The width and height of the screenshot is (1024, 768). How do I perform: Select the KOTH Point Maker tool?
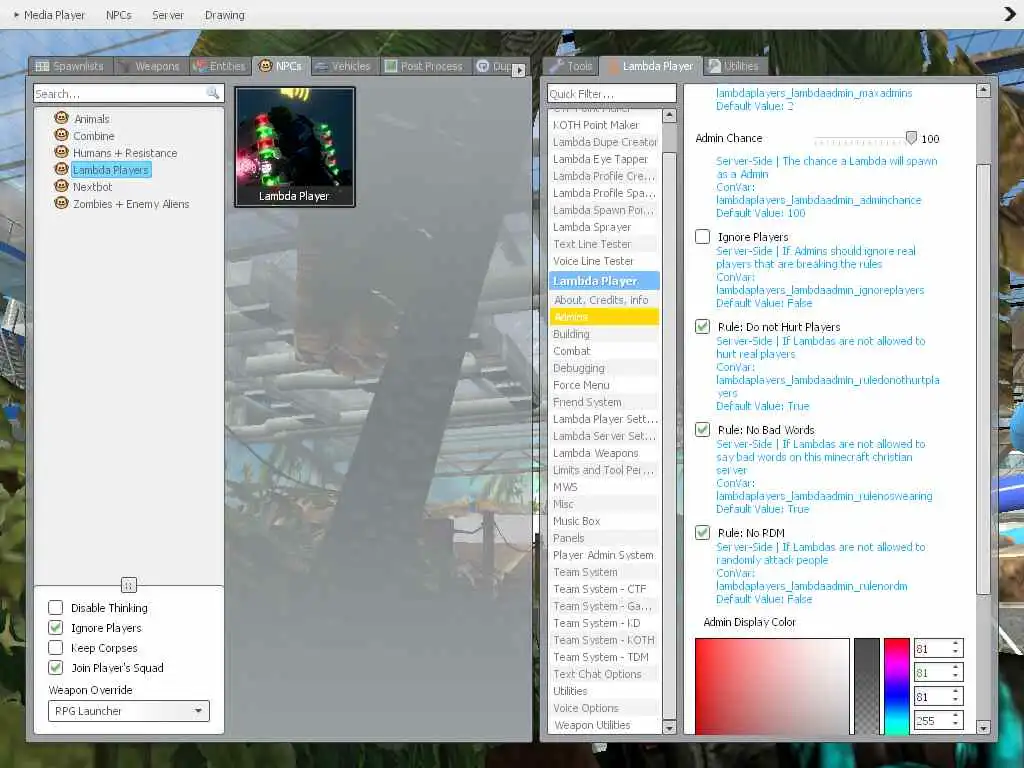[x=604, y=125]
